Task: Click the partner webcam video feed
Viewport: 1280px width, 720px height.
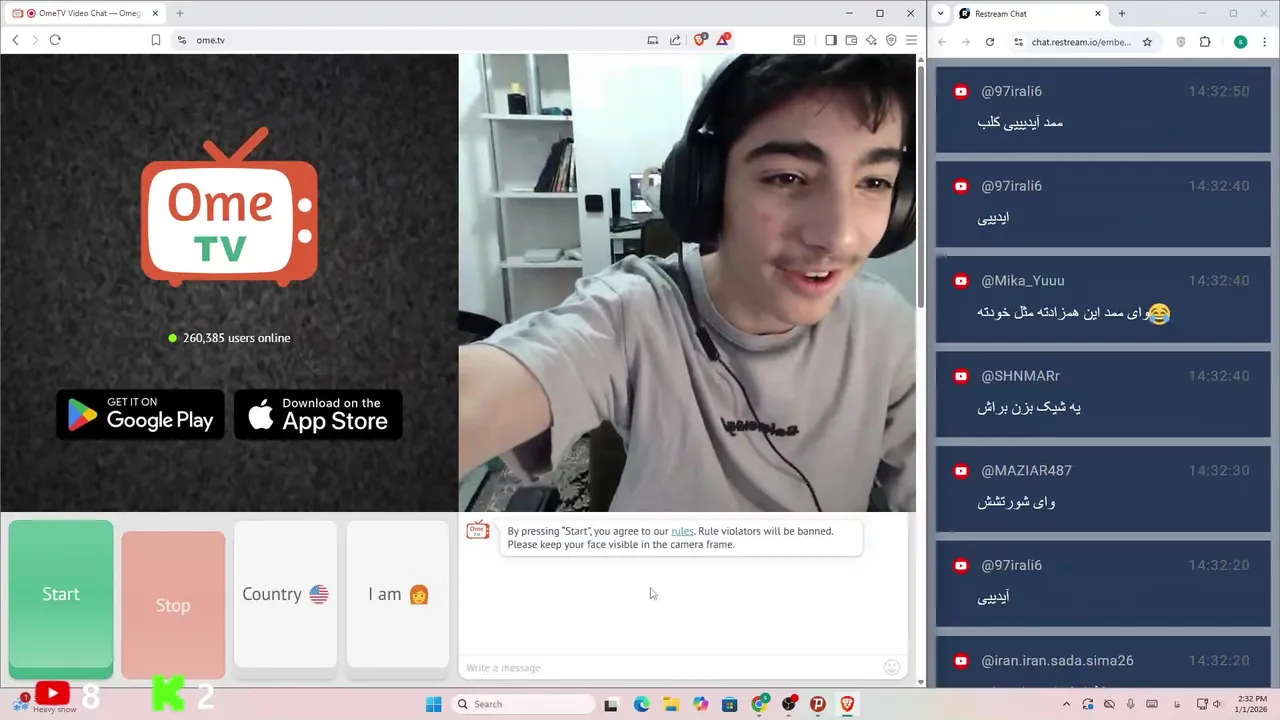Action: pyautogui.click(x=687, y=283)
